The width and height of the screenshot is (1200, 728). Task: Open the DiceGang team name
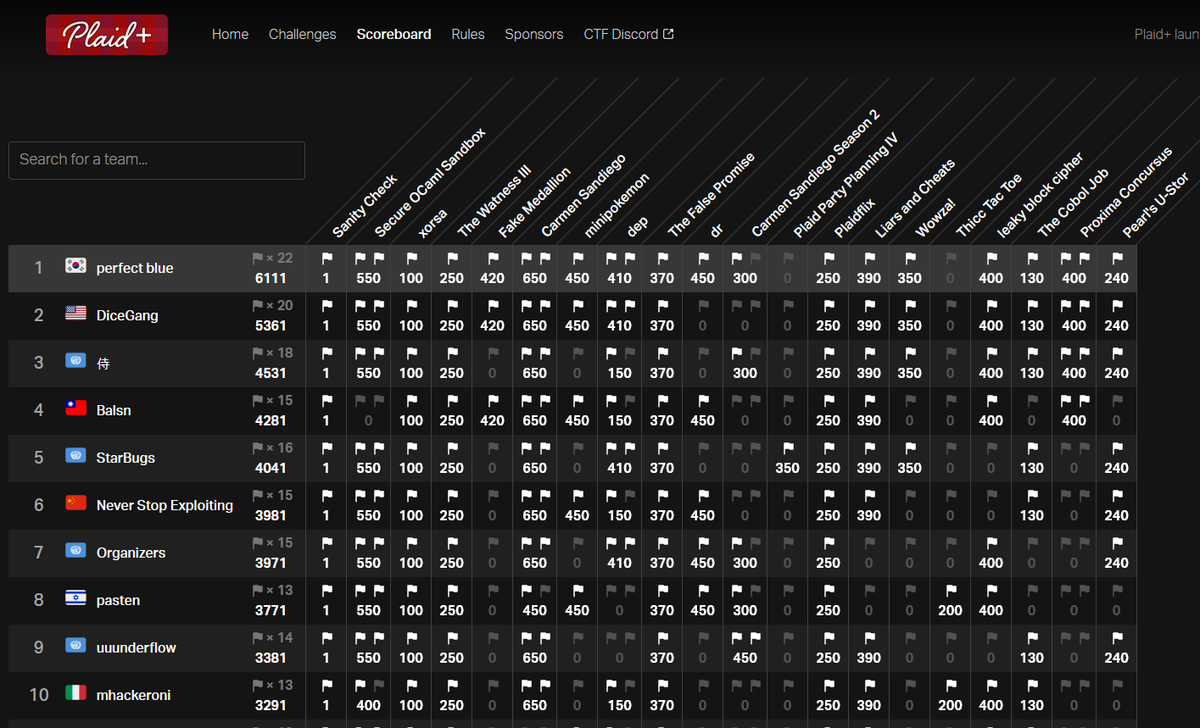pos(127,315)
